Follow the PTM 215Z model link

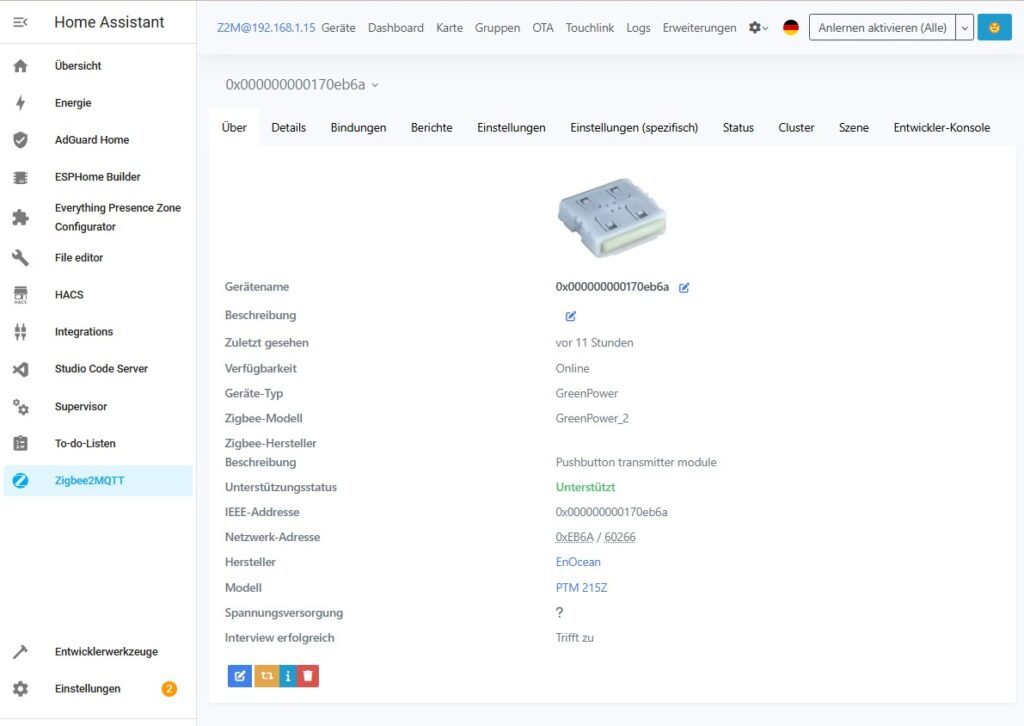pos(581,588)
